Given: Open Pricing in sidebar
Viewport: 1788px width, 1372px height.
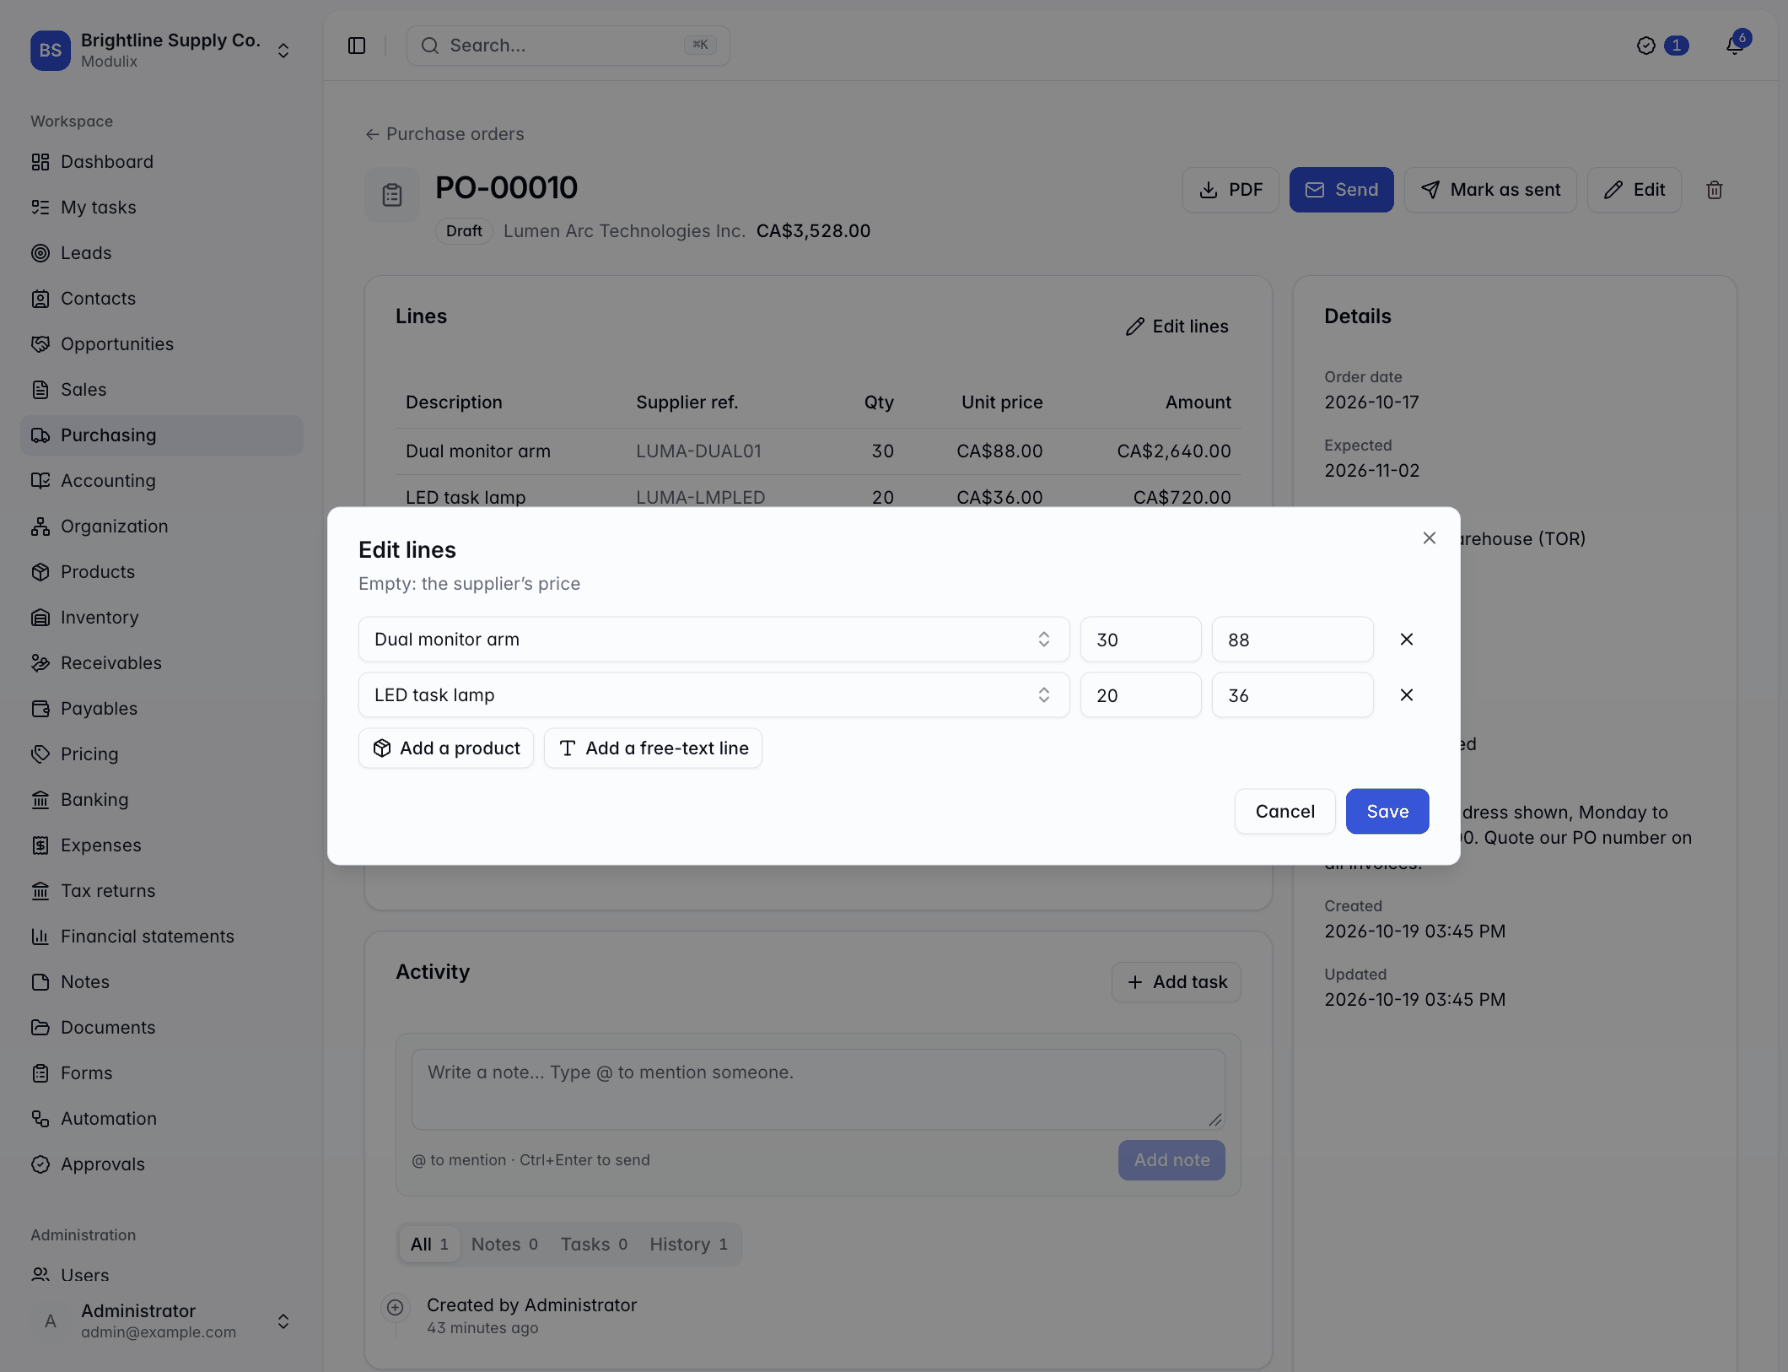Looking at the screenshot, I should point(161,753).
